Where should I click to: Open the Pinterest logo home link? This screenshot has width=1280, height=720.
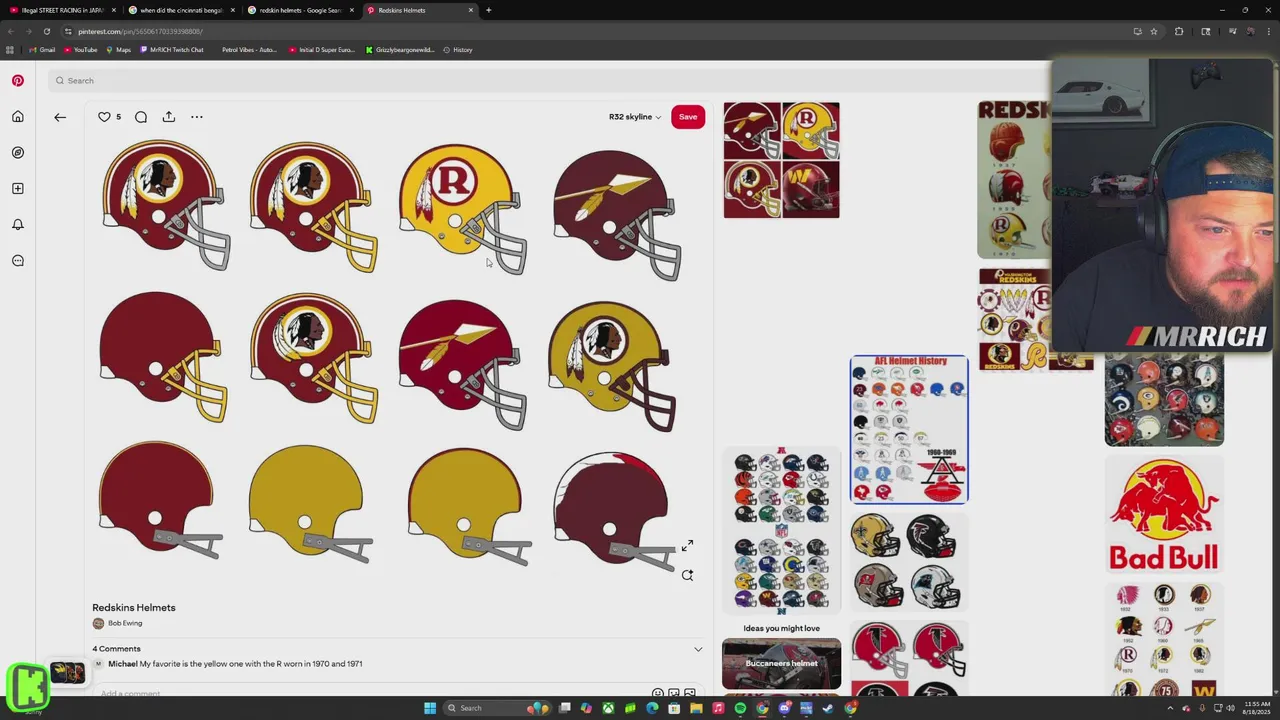pos(18,80)
